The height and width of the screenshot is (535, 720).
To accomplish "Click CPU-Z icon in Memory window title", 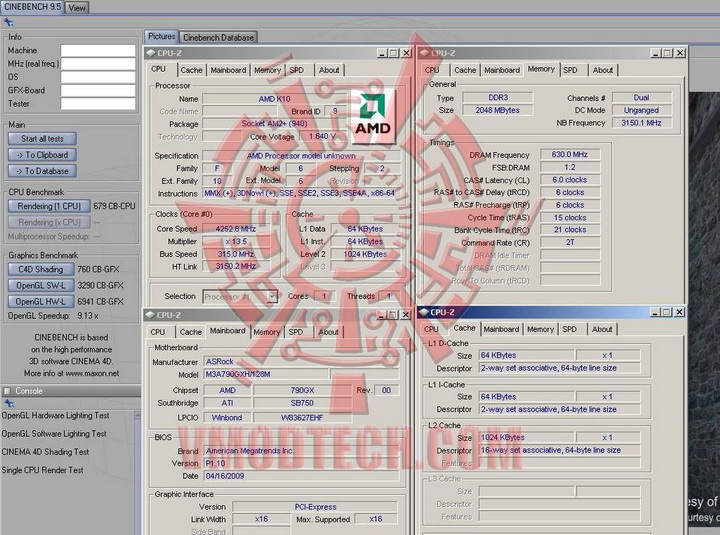I will 424,53.
